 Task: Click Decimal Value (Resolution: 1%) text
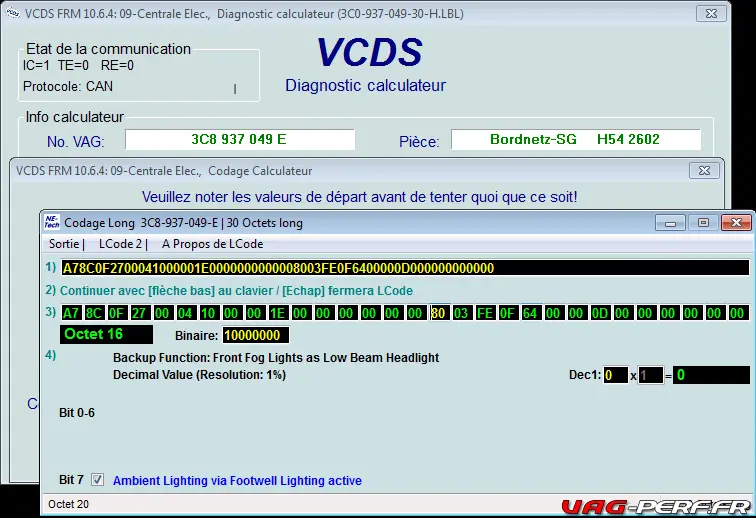pos(200,375)
